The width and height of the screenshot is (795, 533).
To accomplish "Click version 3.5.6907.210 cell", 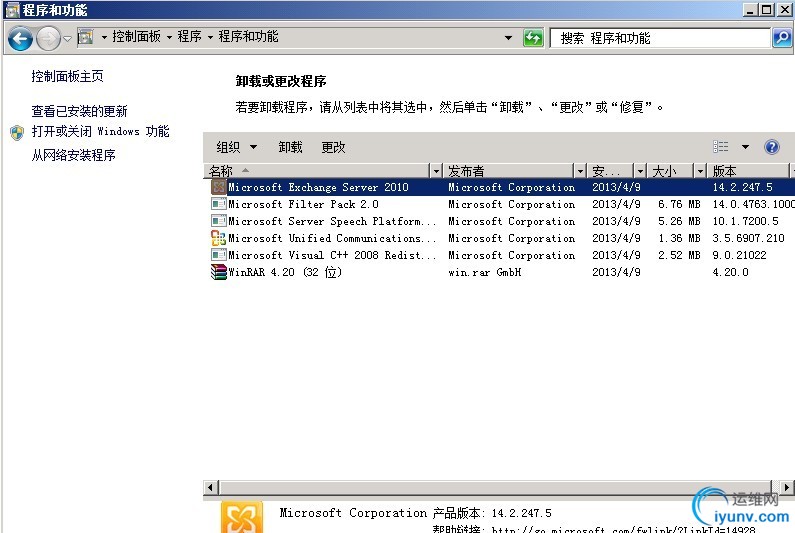I will (x=748, y=238).
